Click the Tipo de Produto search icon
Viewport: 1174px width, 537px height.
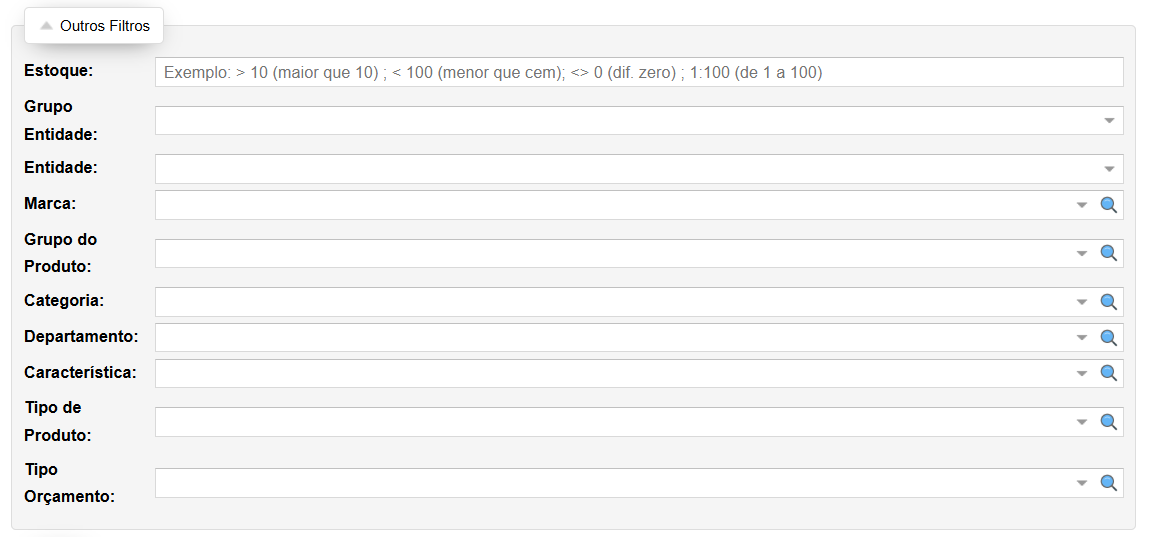pyautogui.click(x=1108, y=421)
